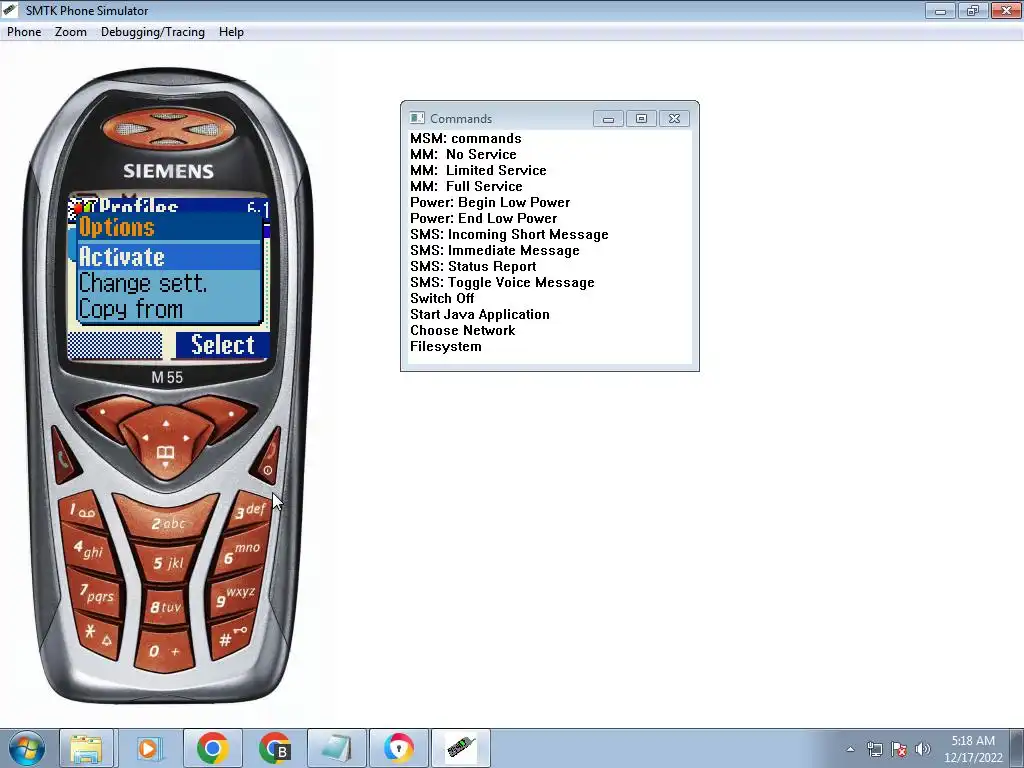
Task: Select Start Java Application command
Action: click(479, 314)
